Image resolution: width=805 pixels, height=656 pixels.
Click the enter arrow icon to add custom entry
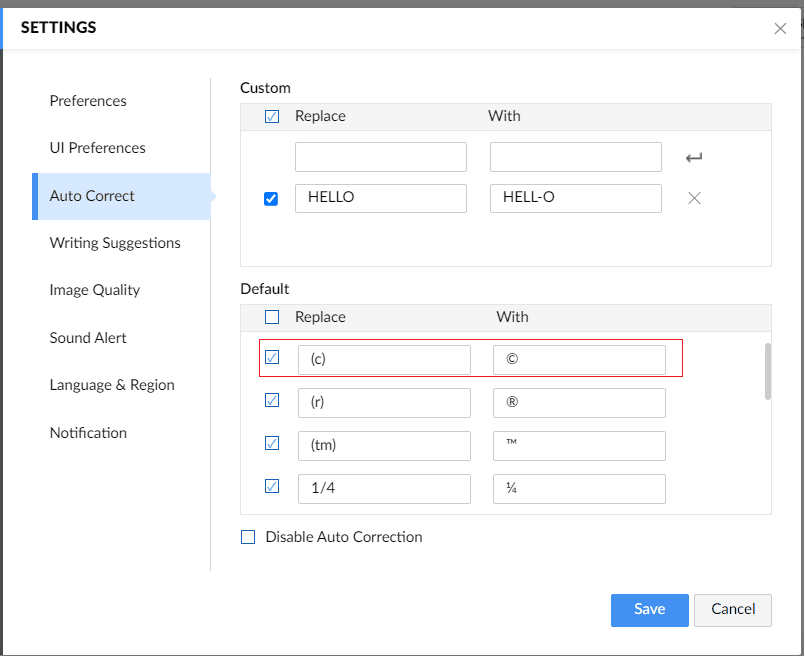click(694, 157)
